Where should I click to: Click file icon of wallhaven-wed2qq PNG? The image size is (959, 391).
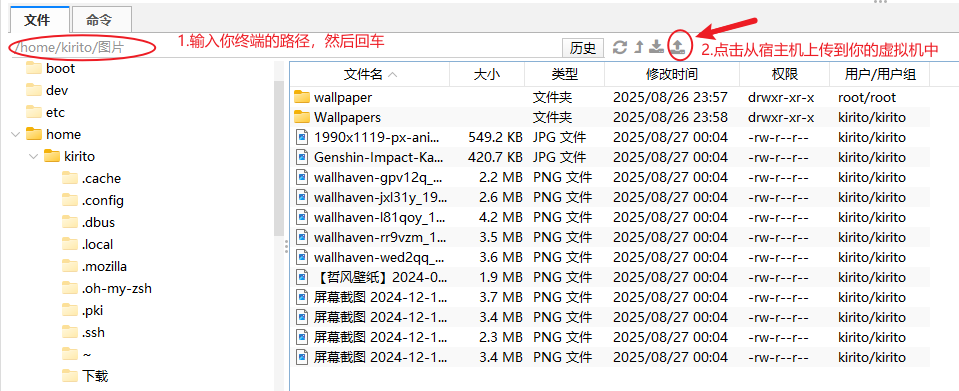tap(302, 257)
